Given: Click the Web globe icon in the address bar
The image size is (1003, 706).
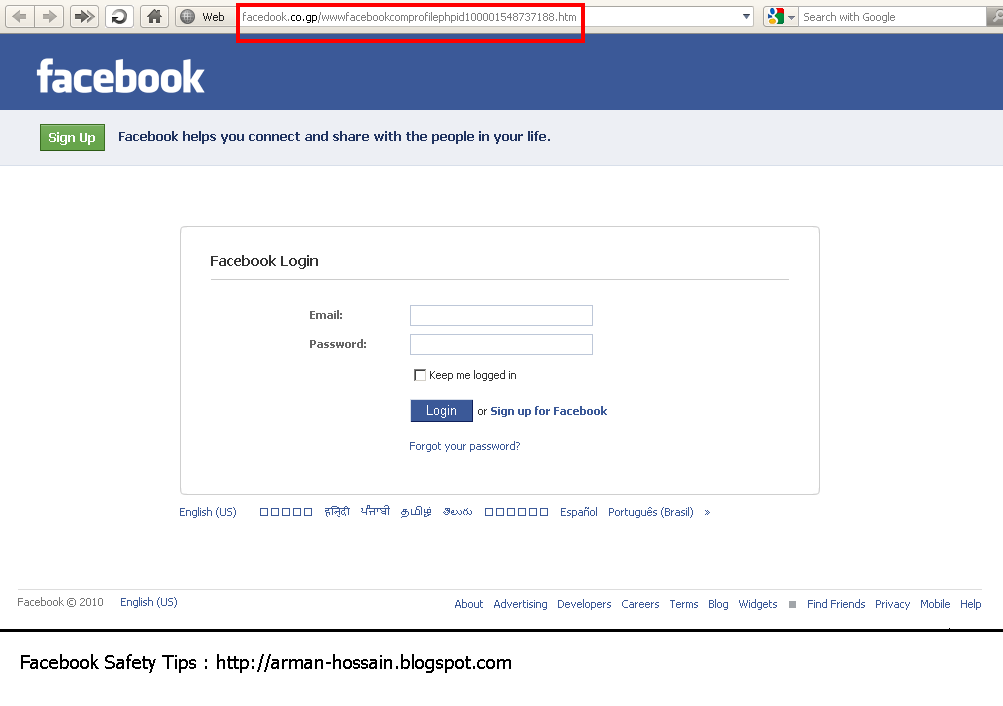Looking at the screenshot, I should click(187, 17).
